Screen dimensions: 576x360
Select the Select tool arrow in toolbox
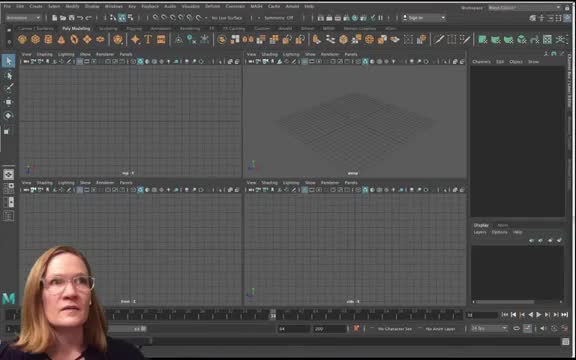9,61
